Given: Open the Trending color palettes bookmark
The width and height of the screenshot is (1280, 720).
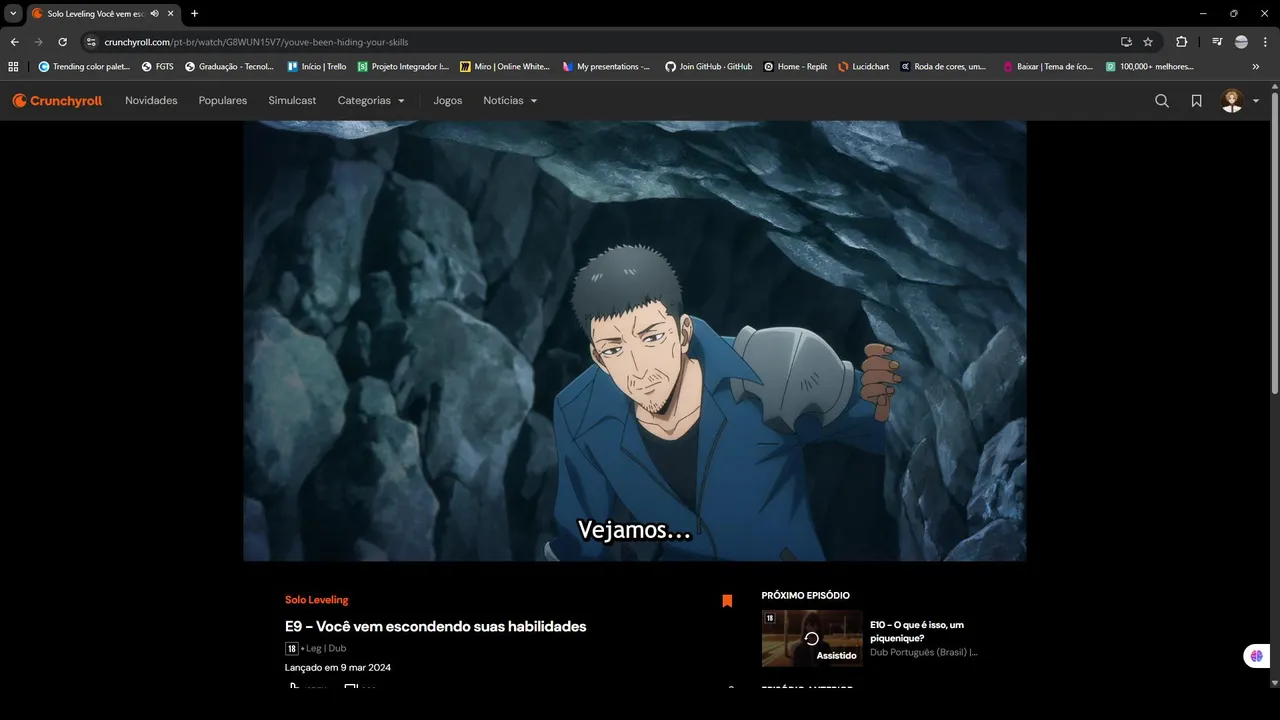Looking at the screenshot, I should tap(84, 67).
